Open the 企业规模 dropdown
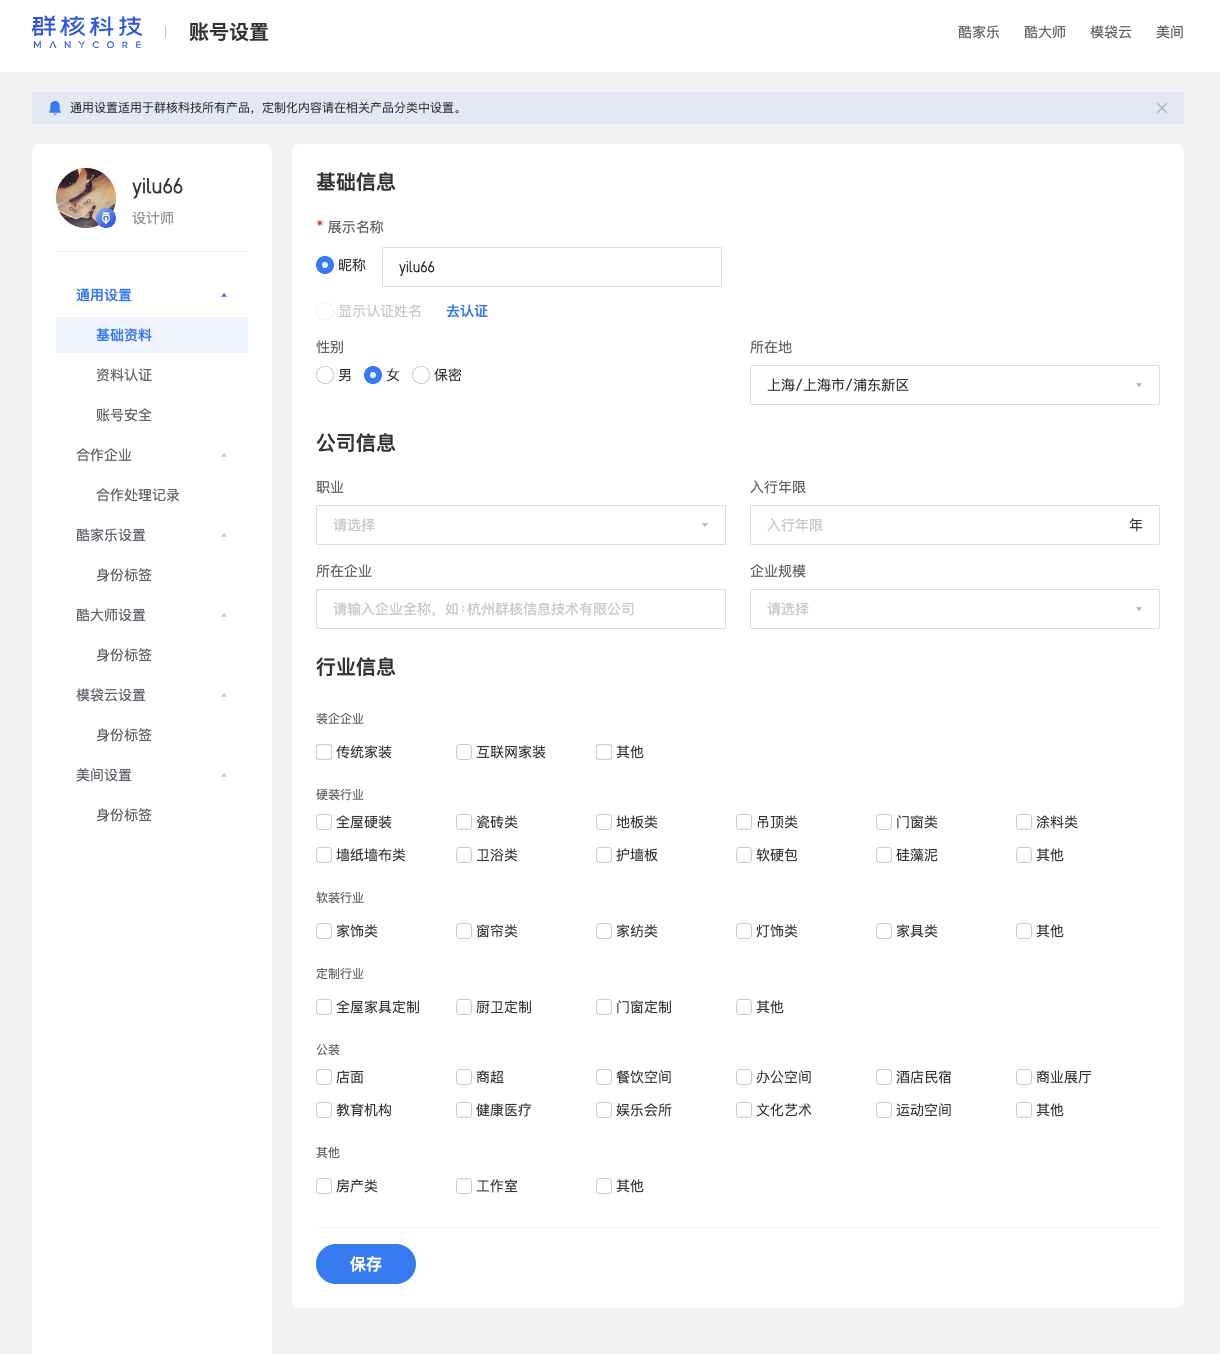The image size is (1220, 1354). [955, 609]
